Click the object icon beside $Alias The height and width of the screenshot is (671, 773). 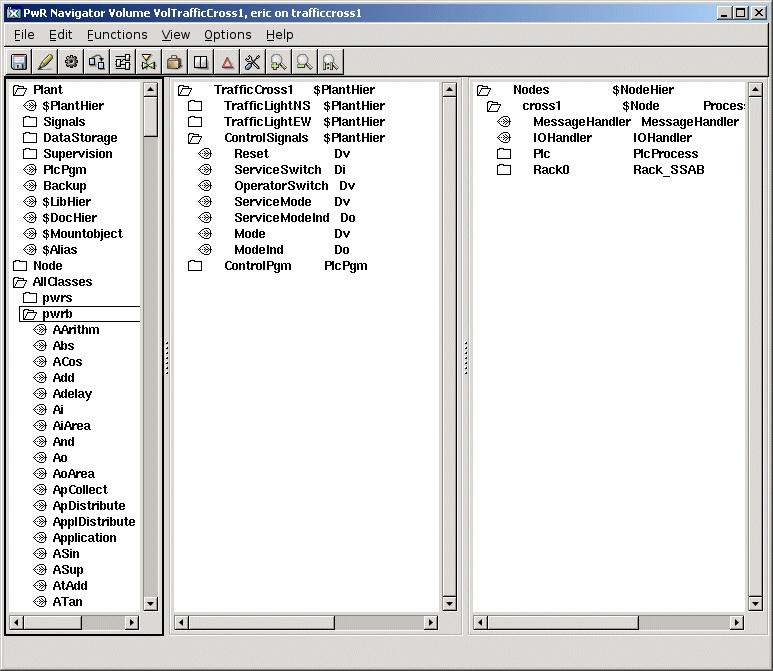[x=30, y=249]
